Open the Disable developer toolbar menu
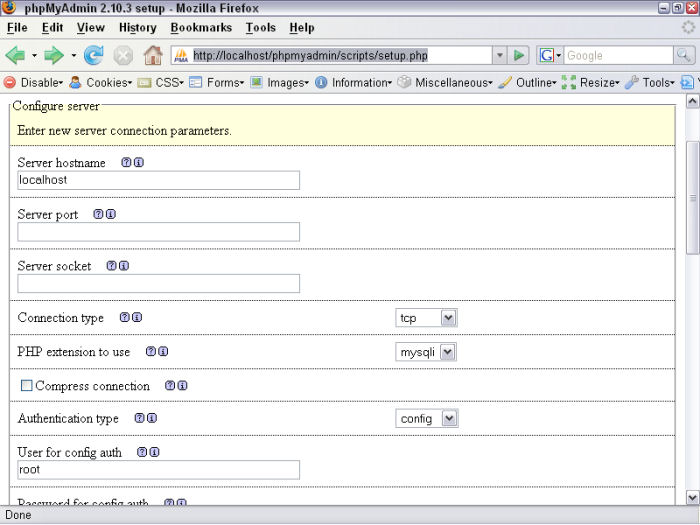Screen dimensions: 700x525 (34, 83)
